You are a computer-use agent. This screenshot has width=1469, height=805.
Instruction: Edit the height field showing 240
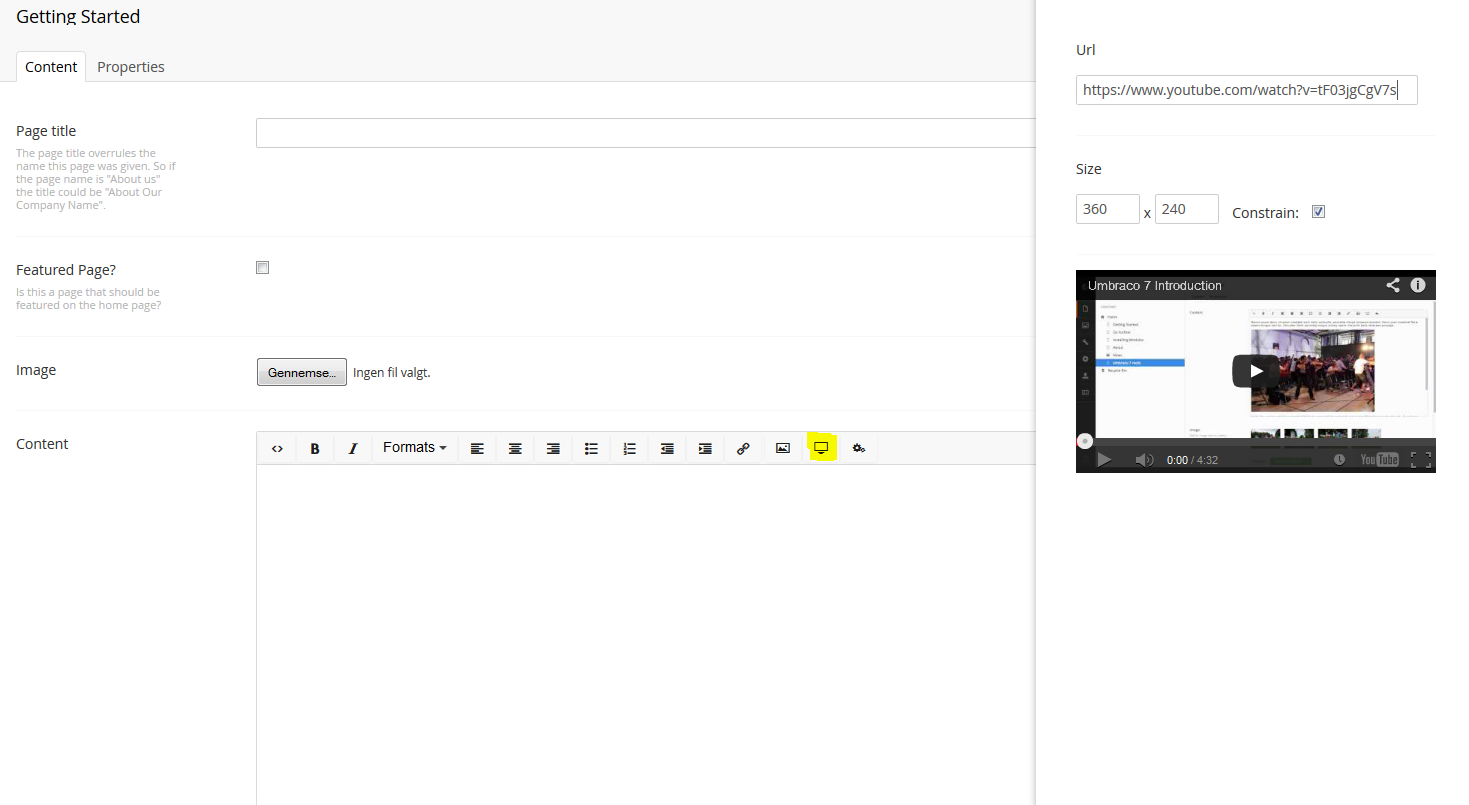click(x=1187, y=209)
